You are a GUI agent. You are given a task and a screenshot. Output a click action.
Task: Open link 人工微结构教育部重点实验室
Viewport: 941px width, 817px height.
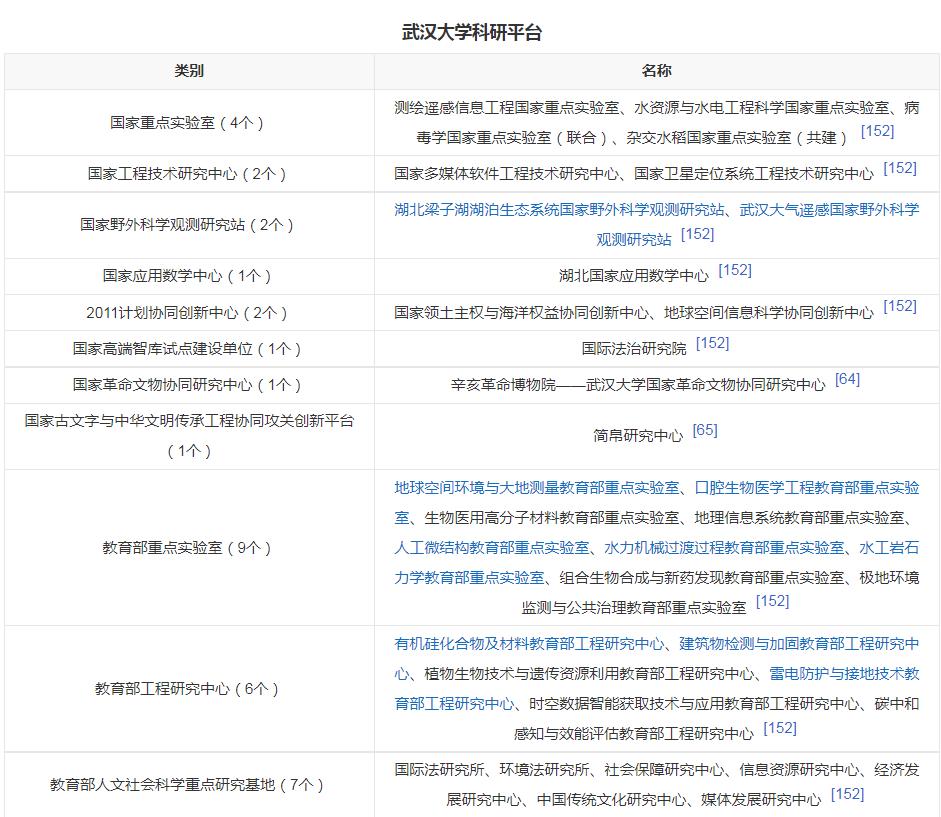[x=492, y=548]
